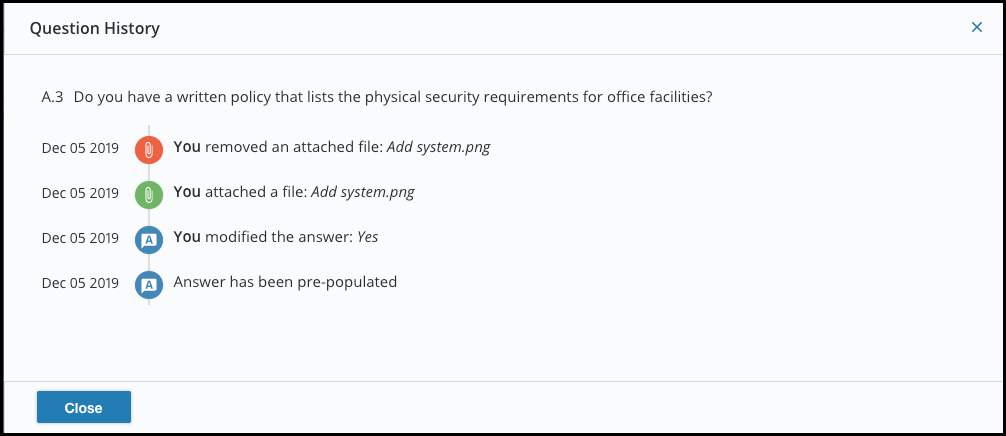Click the red paperclip removed-file icon
The width and height of the screenshot is (1006, 436).
point(149,150)
